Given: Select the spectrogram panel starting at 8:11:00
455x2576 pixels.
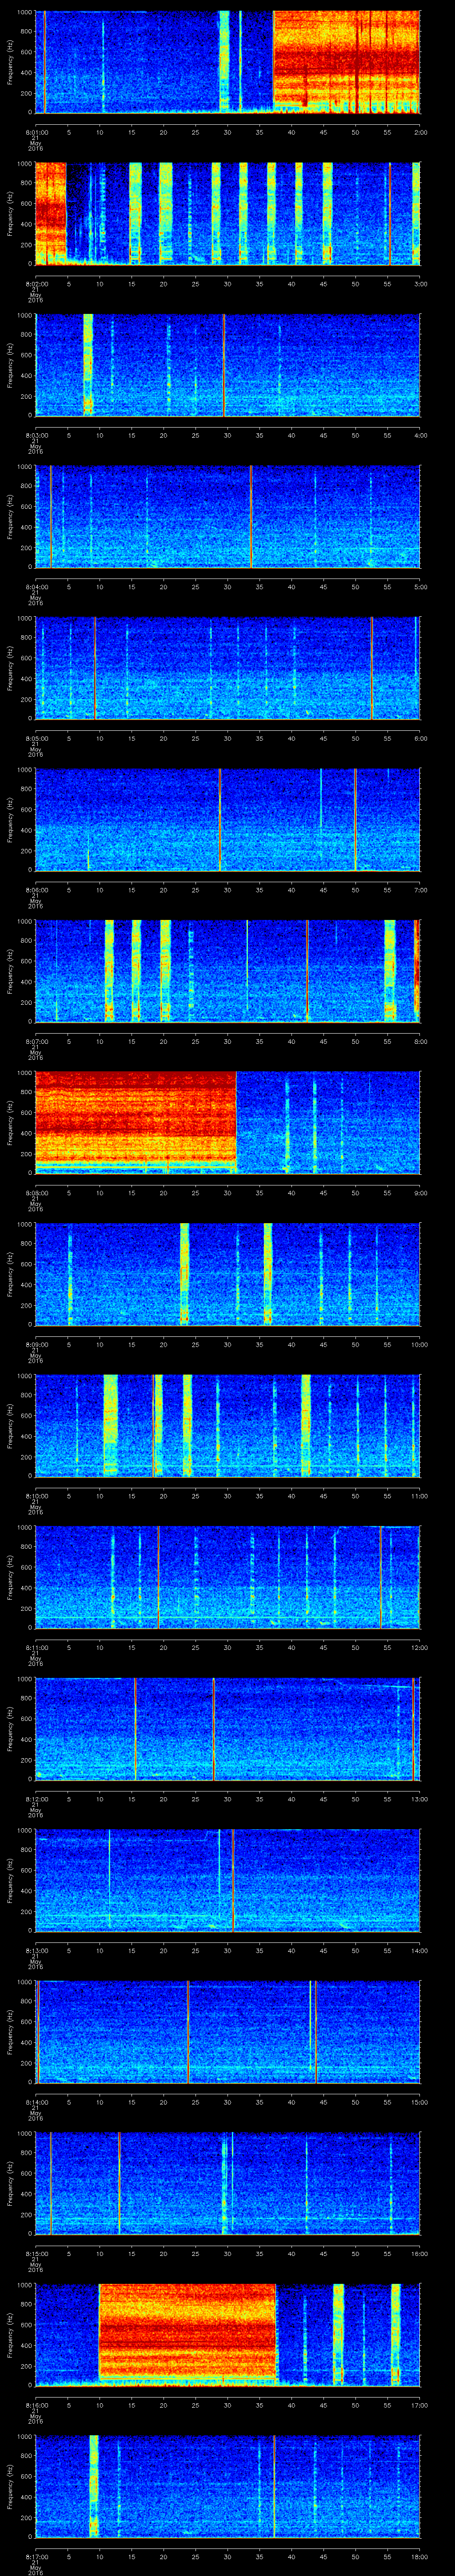Looking at the screenshot, I should pyautogui.click(x=227, y=1576).
